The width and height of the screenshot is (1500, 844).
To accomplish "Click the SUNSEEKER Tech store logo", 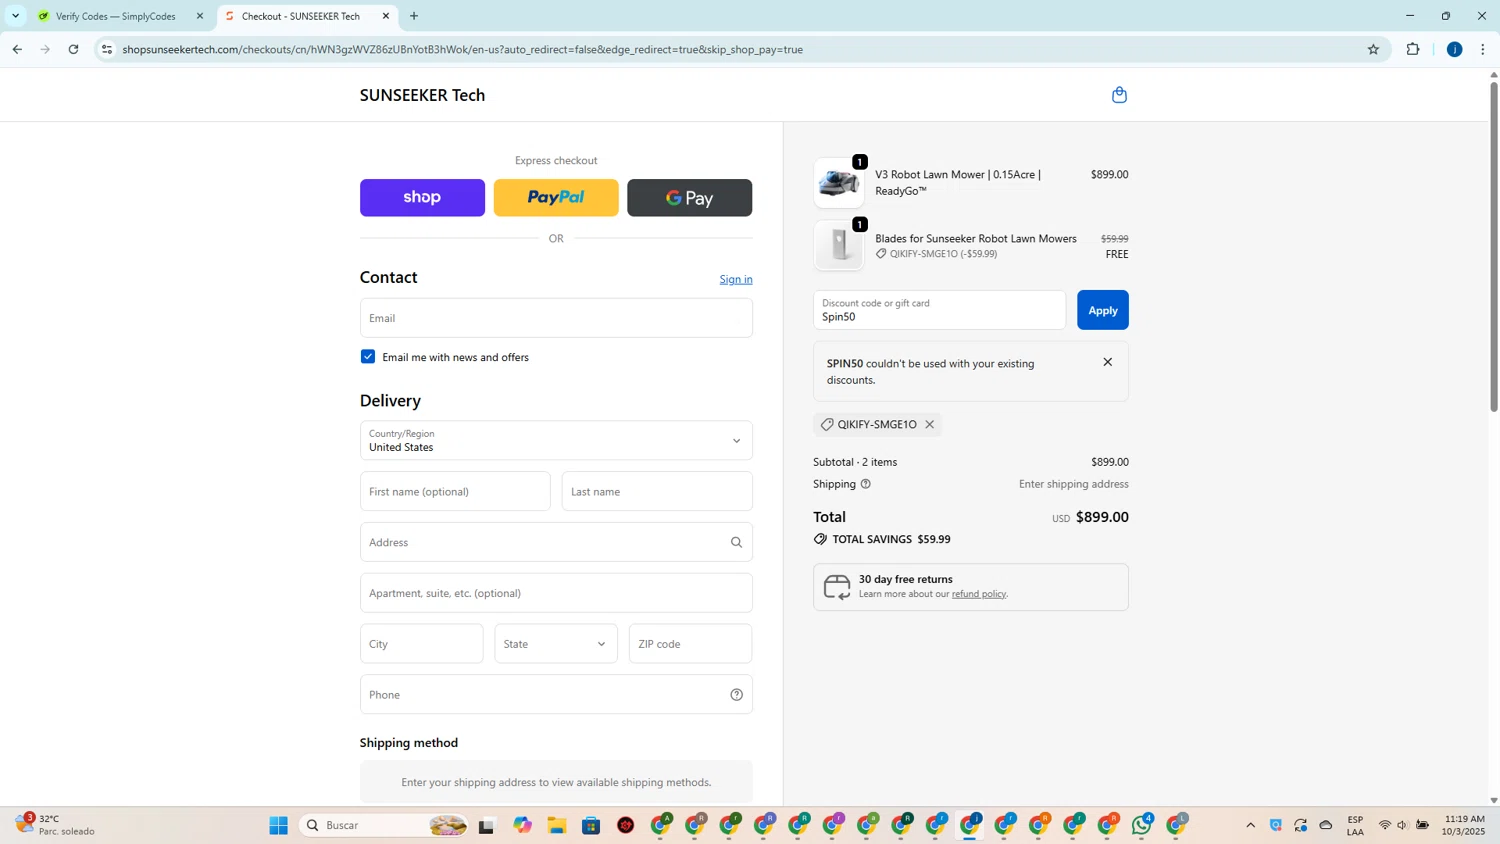I will 422,95.
